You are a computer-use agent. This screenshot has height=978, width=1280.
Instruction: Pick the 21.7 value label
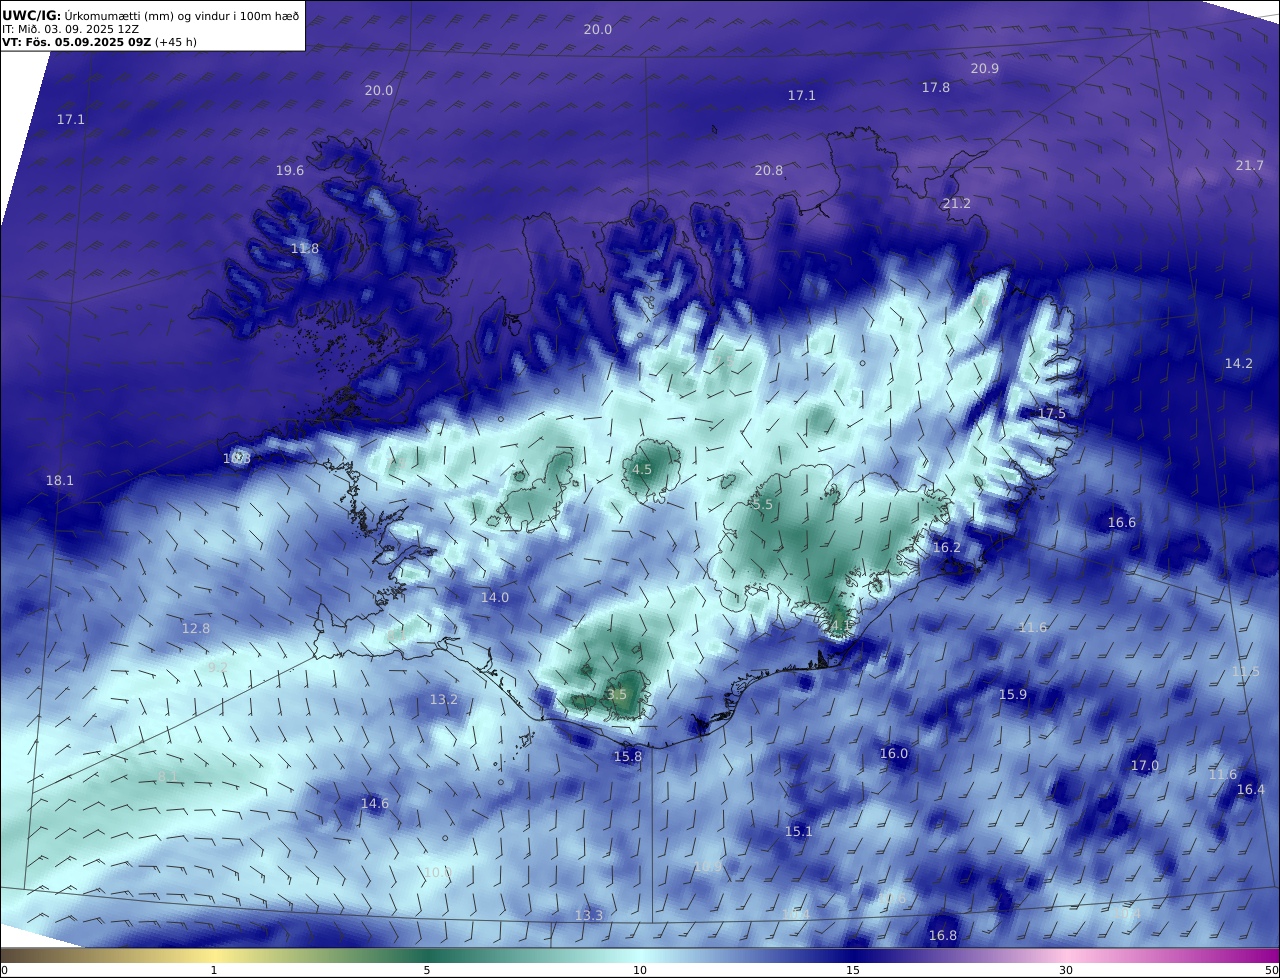(1249, 166)
